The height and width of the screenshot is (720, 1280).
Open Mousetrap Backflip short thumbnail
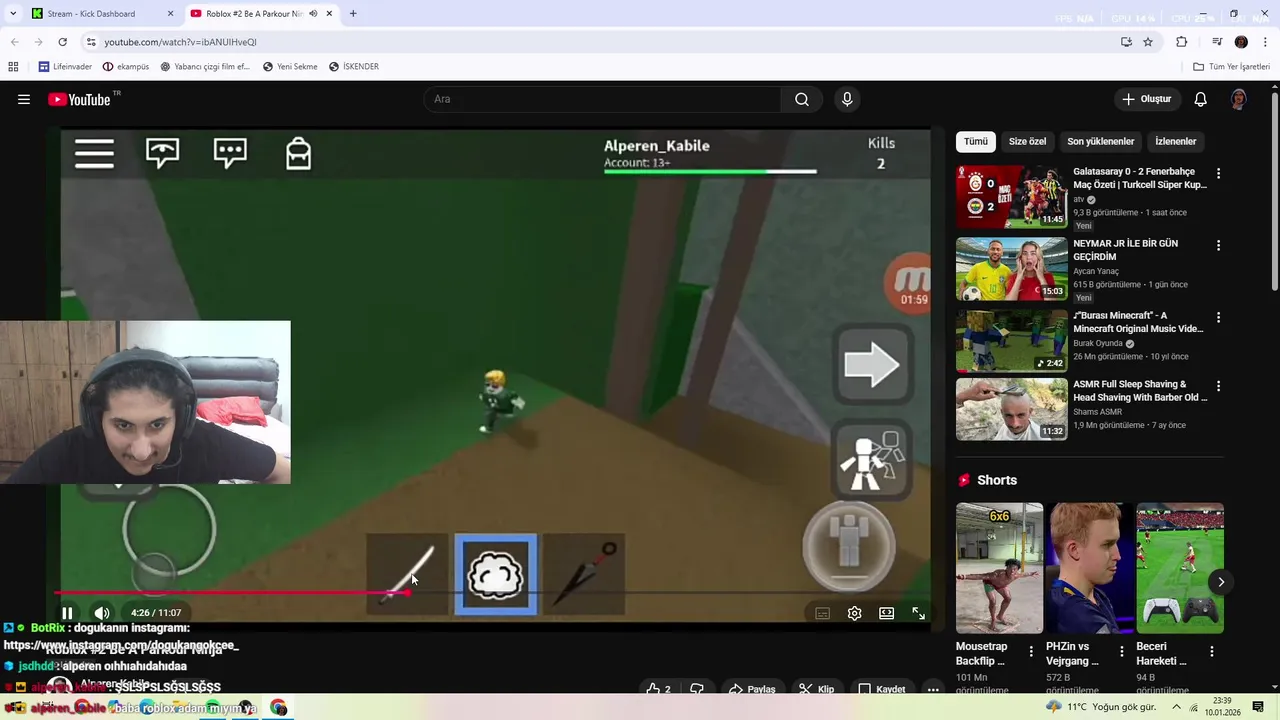tap(999, 568)
